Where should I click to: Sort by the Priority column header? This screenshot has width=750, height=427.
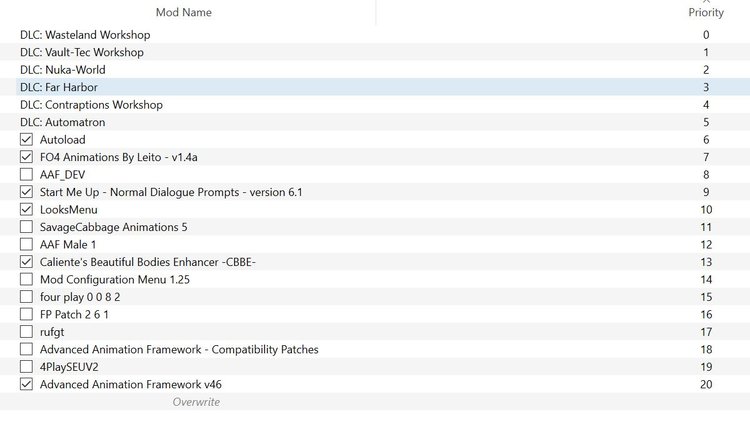[x=706, y=12]
